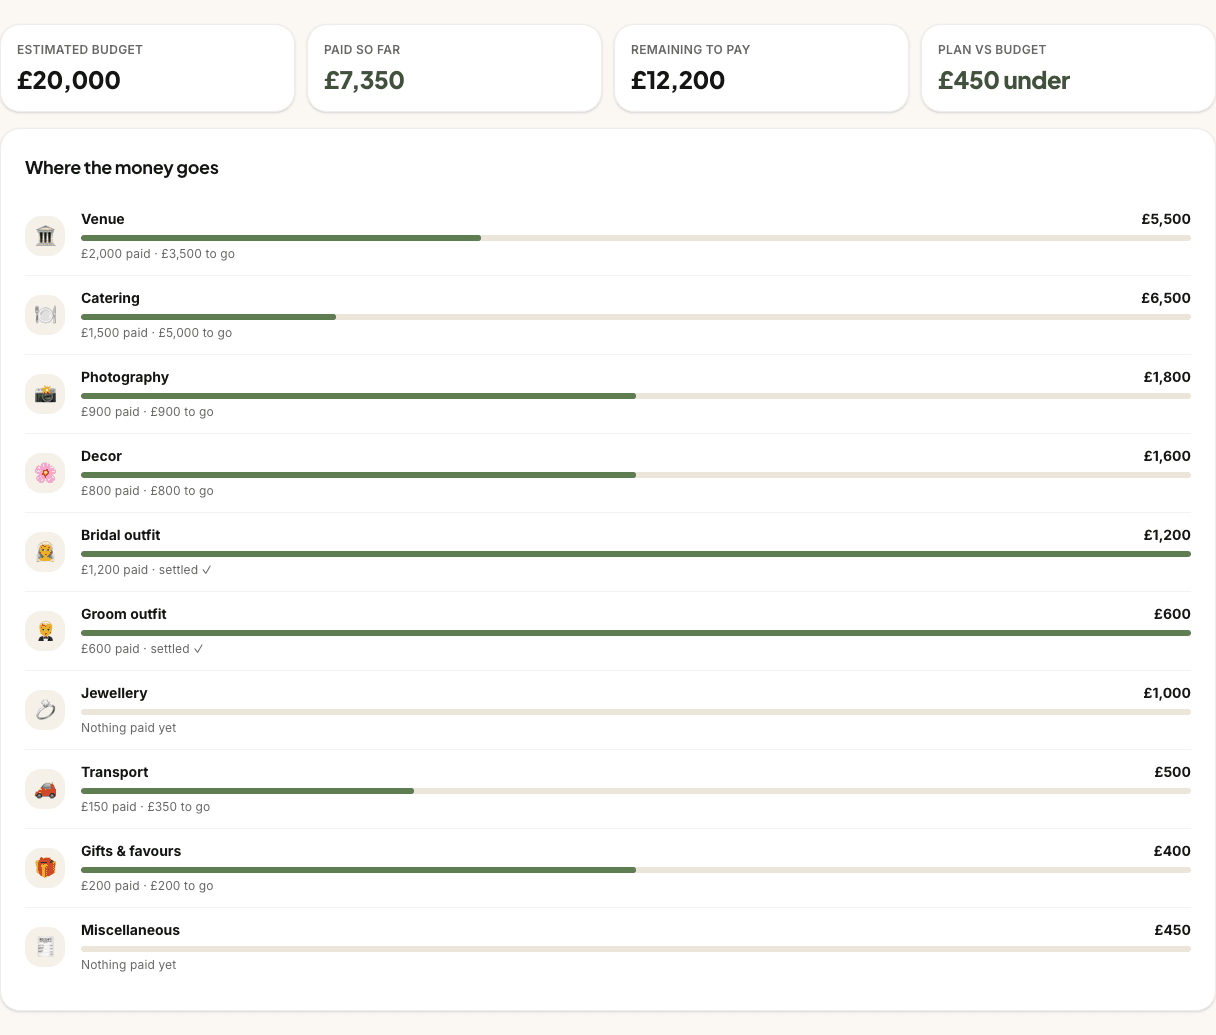Click the Venue total £5,500
The width and height of the screenshot is (1216, 1035).
1166,219
